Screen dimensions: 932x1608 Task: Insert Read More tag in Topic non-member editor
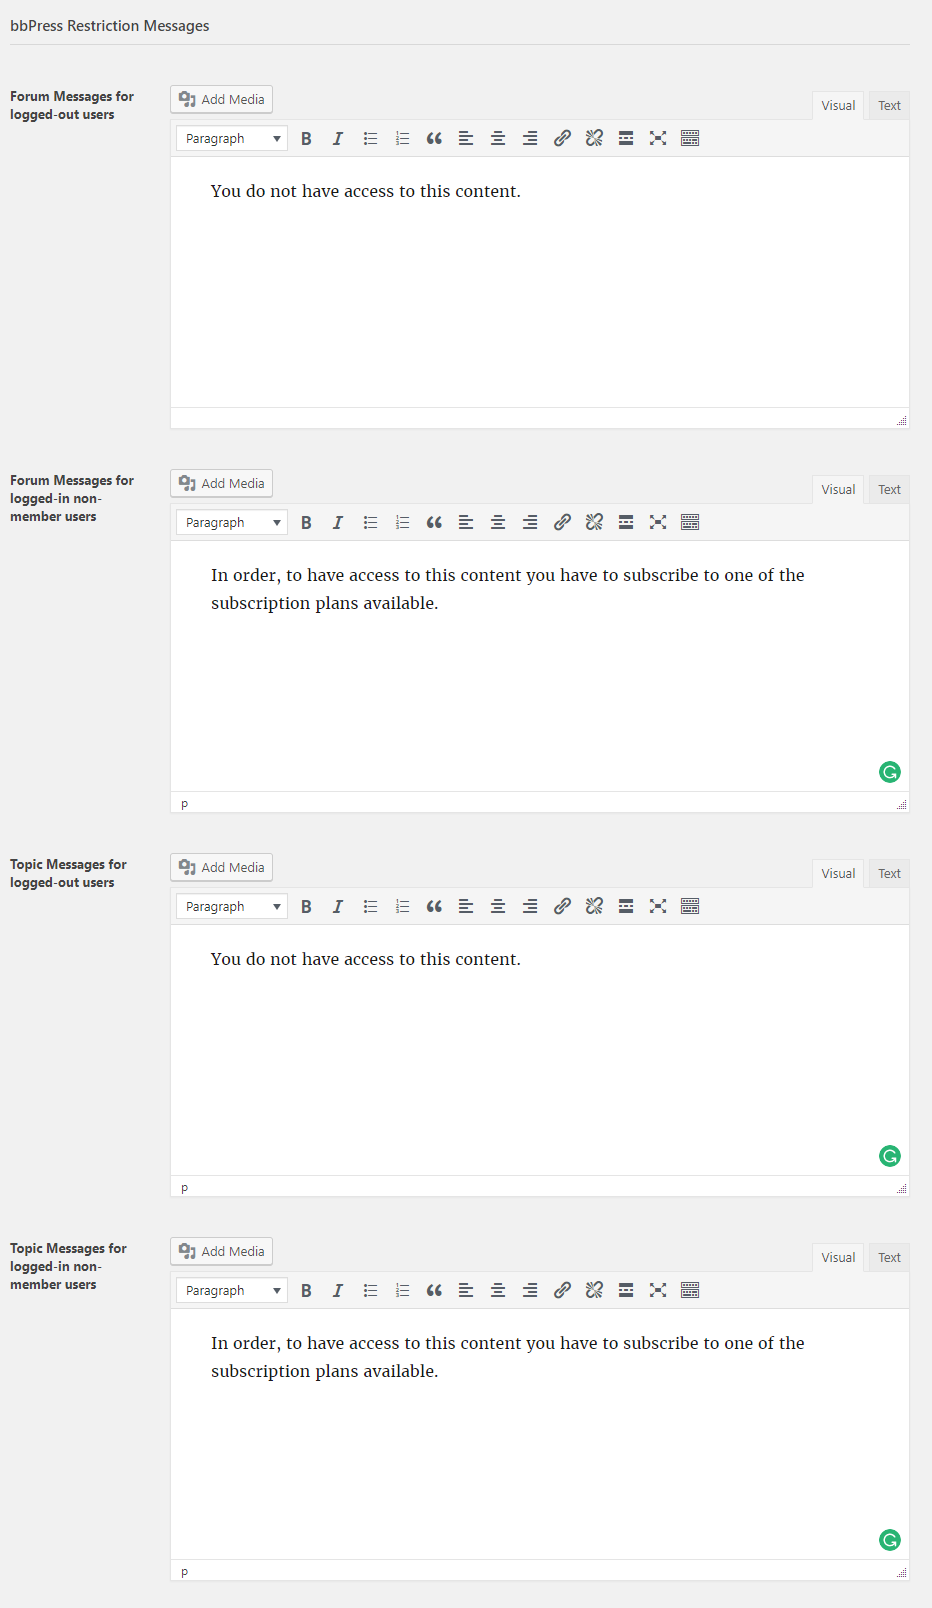click(626, 1291)
